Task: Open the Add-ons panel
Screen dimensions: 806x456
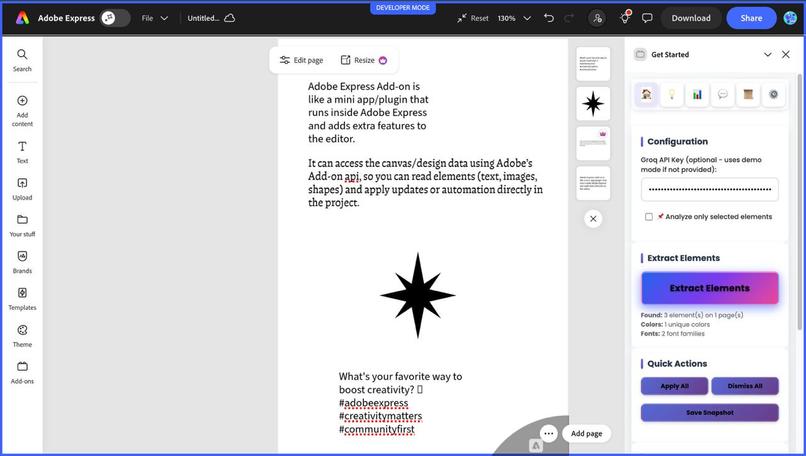Action: tap(22, 373)
